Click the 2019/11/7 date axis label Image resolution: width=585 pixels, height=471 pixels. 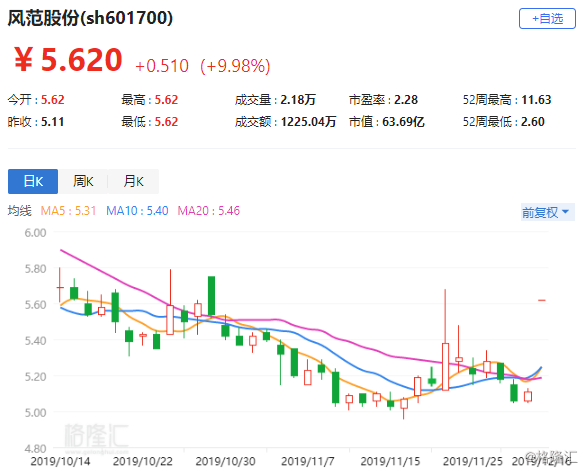308,461
